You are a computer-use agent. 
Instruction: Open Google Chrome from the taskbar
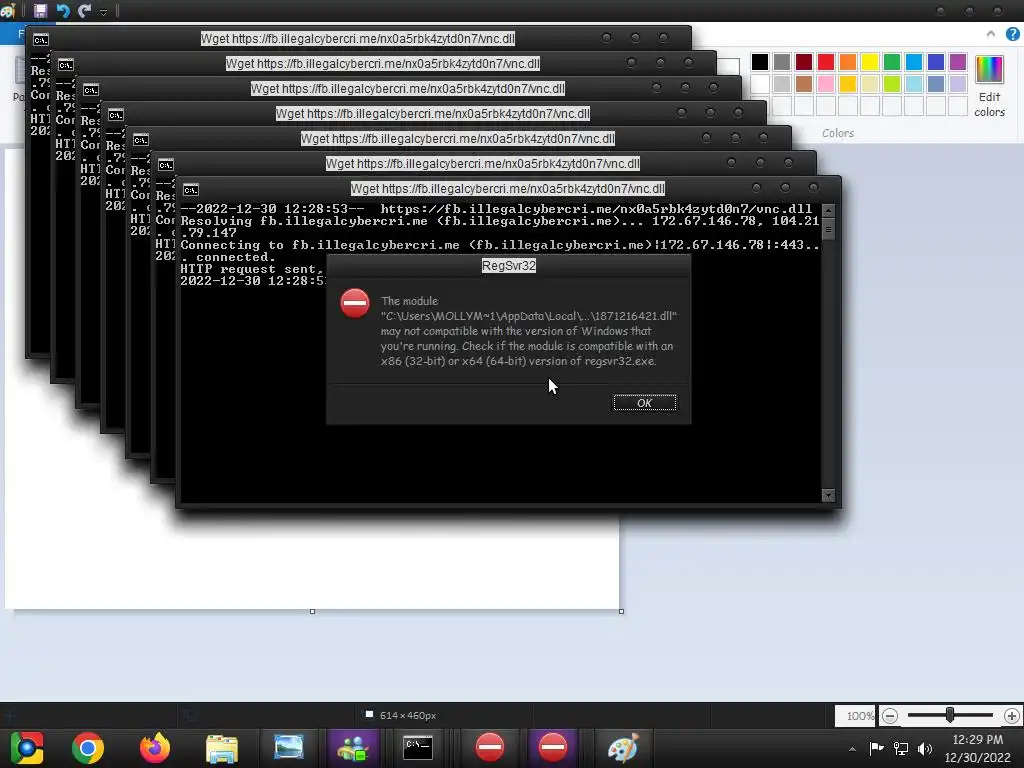pos(88,748)
